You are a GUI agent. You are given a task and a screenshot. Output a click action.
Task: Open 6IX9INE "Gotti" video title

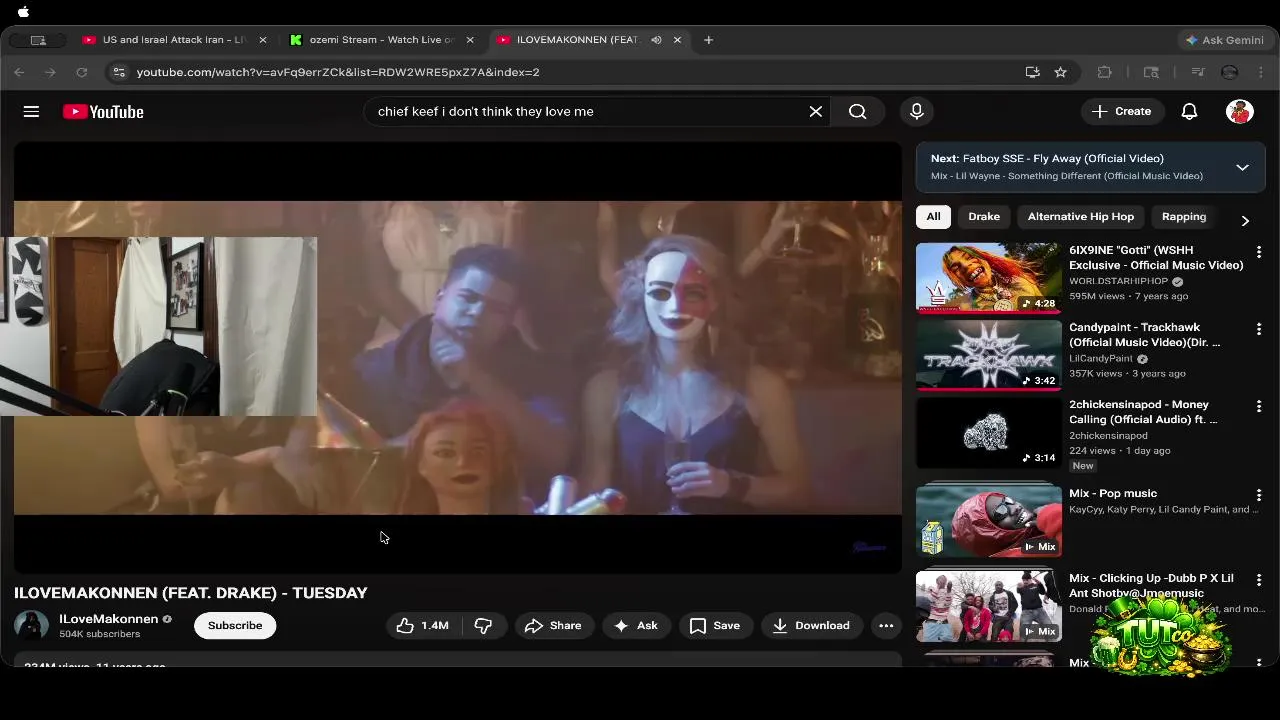point(1156,257)
